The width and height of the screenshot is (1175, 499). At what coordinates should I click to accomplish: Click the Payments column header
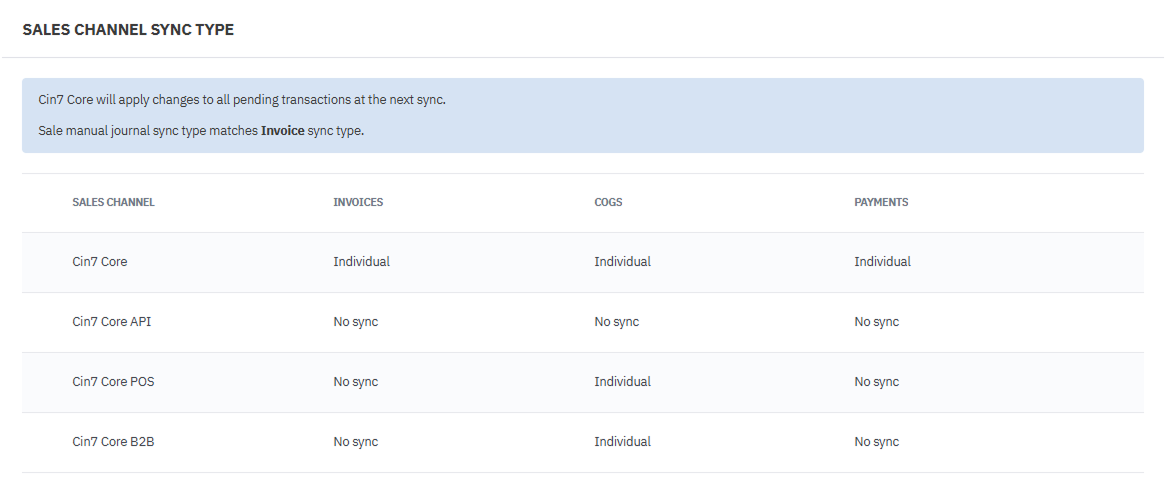881,202
